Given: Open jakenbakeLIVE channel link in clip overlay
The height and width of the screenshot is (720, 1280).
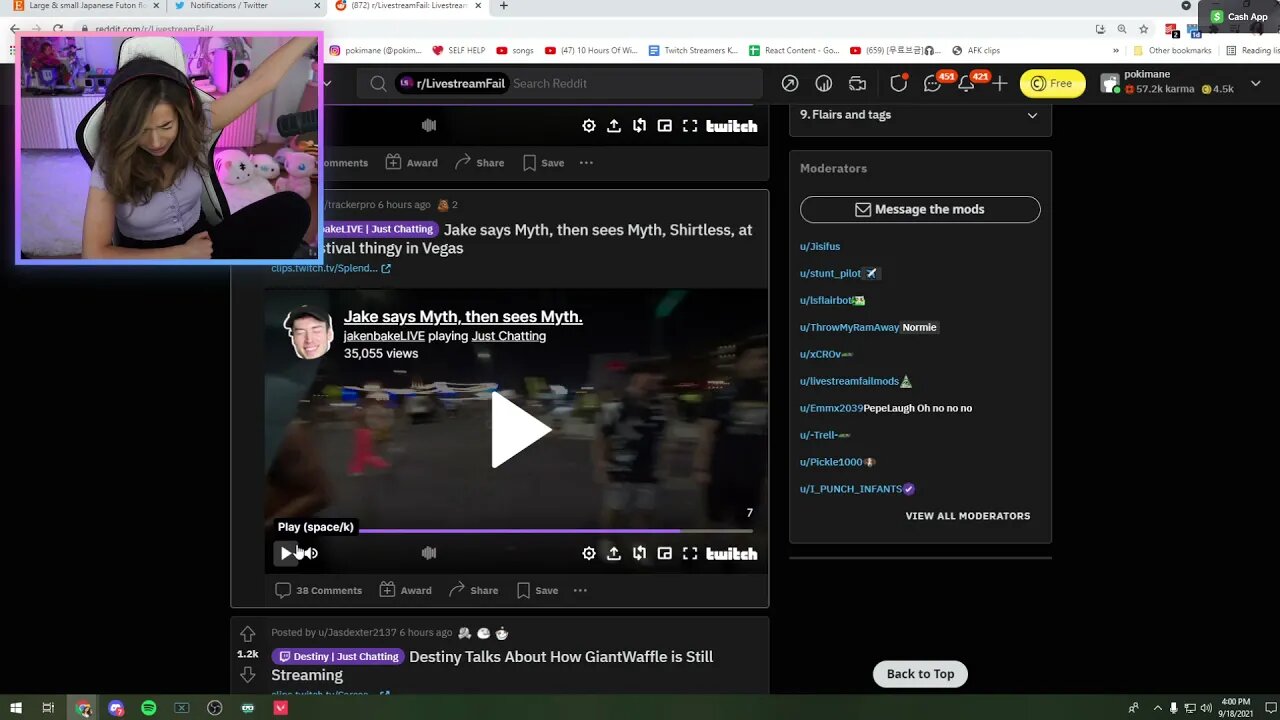Looking at the screenshot, I should point(384,336).
